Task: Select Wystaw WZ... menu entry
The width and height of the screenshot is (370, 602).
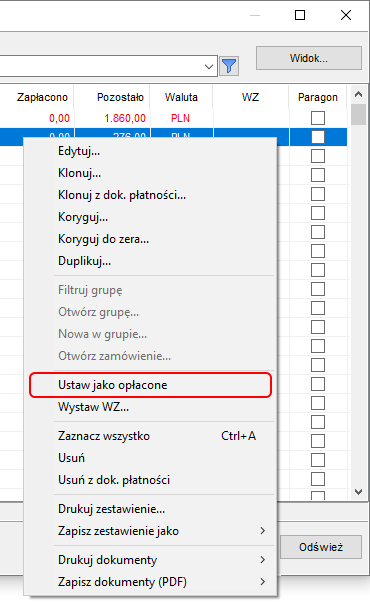Action: (x=94, y=407)
